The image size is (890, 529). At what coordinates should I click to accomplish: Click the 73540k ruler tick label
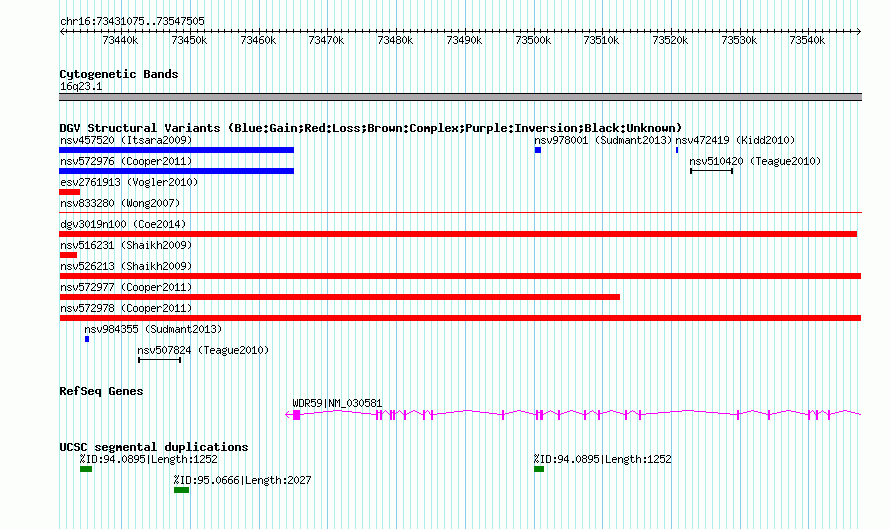click(807, 40)
